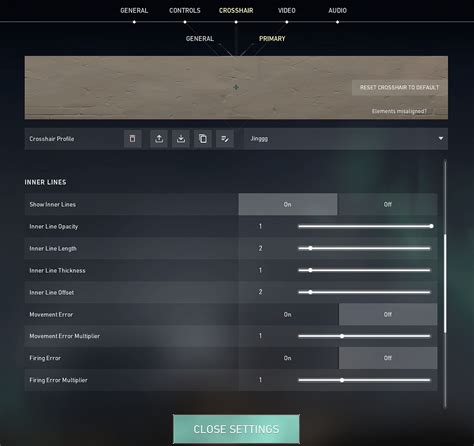The width and height of the screenshot is (474, 446).
Task: Click the settings list vertical scrollbar
Action: (x=445, y=283)
